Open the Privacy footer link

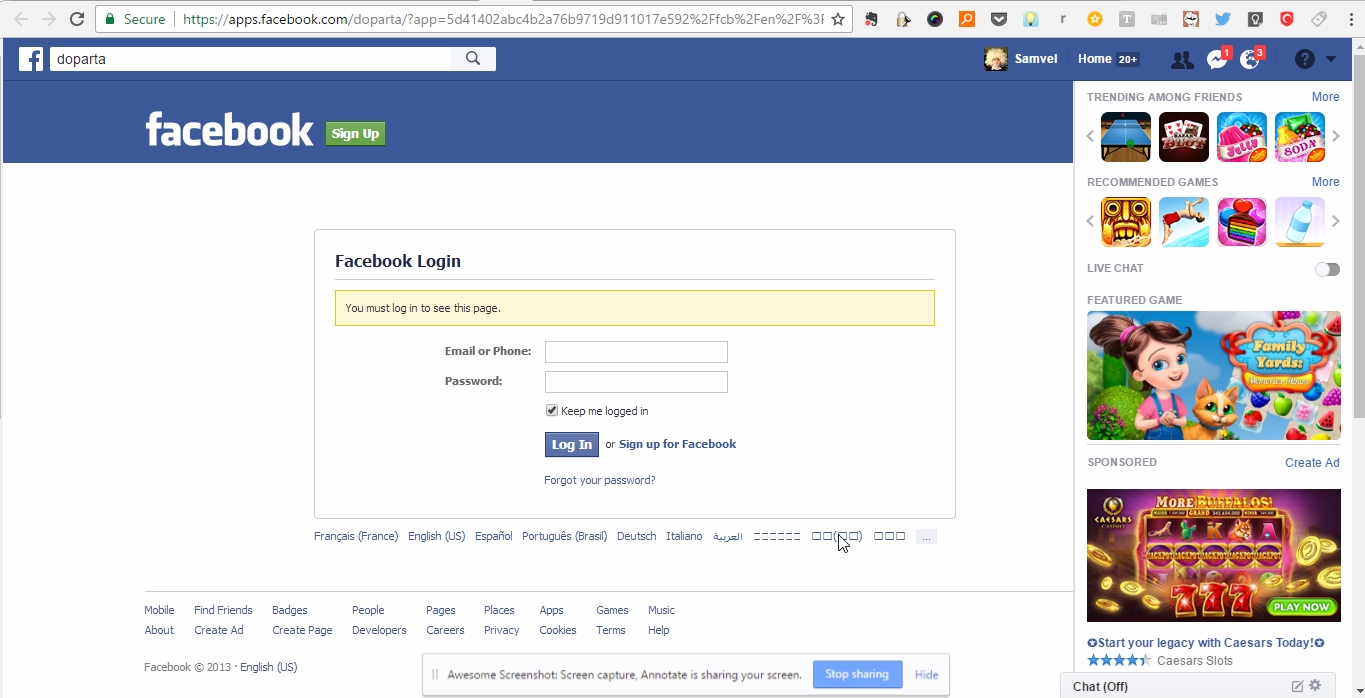(x=501, y=630)
